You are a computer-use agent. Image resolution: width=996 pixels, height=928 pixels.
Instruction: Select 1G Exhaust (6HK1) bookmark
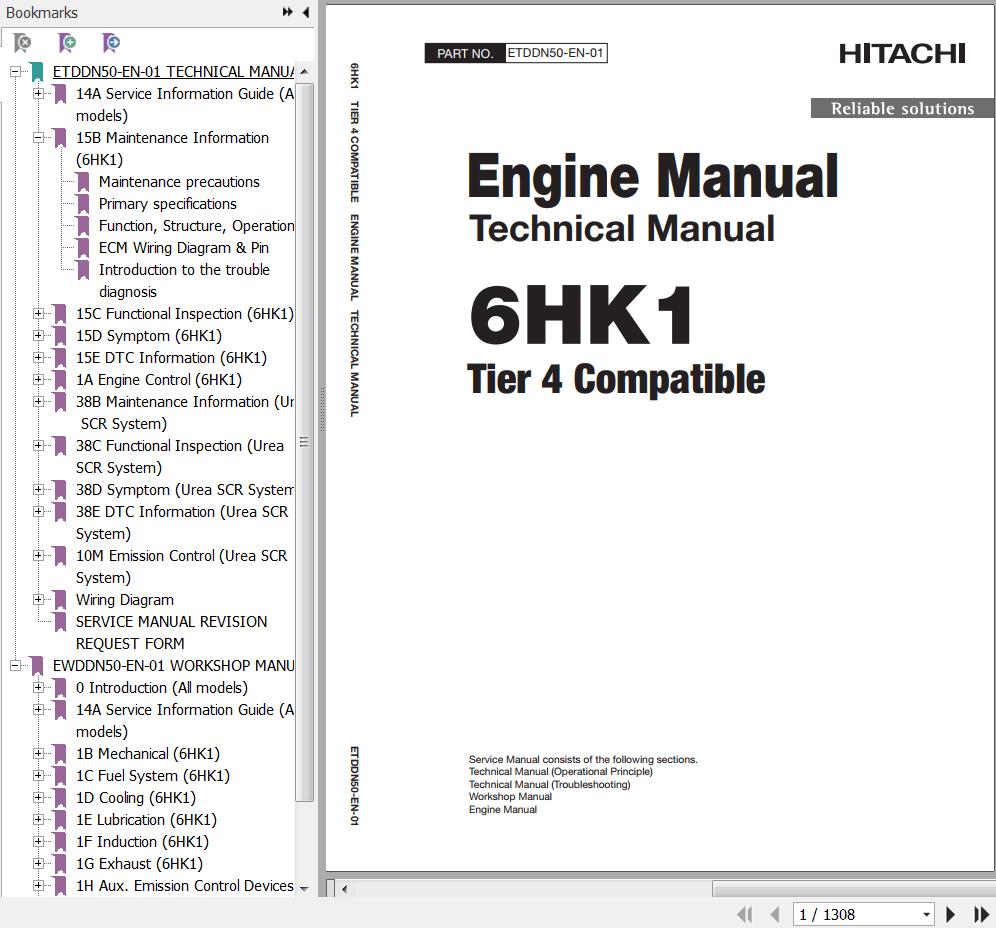[x=139, y=863]
